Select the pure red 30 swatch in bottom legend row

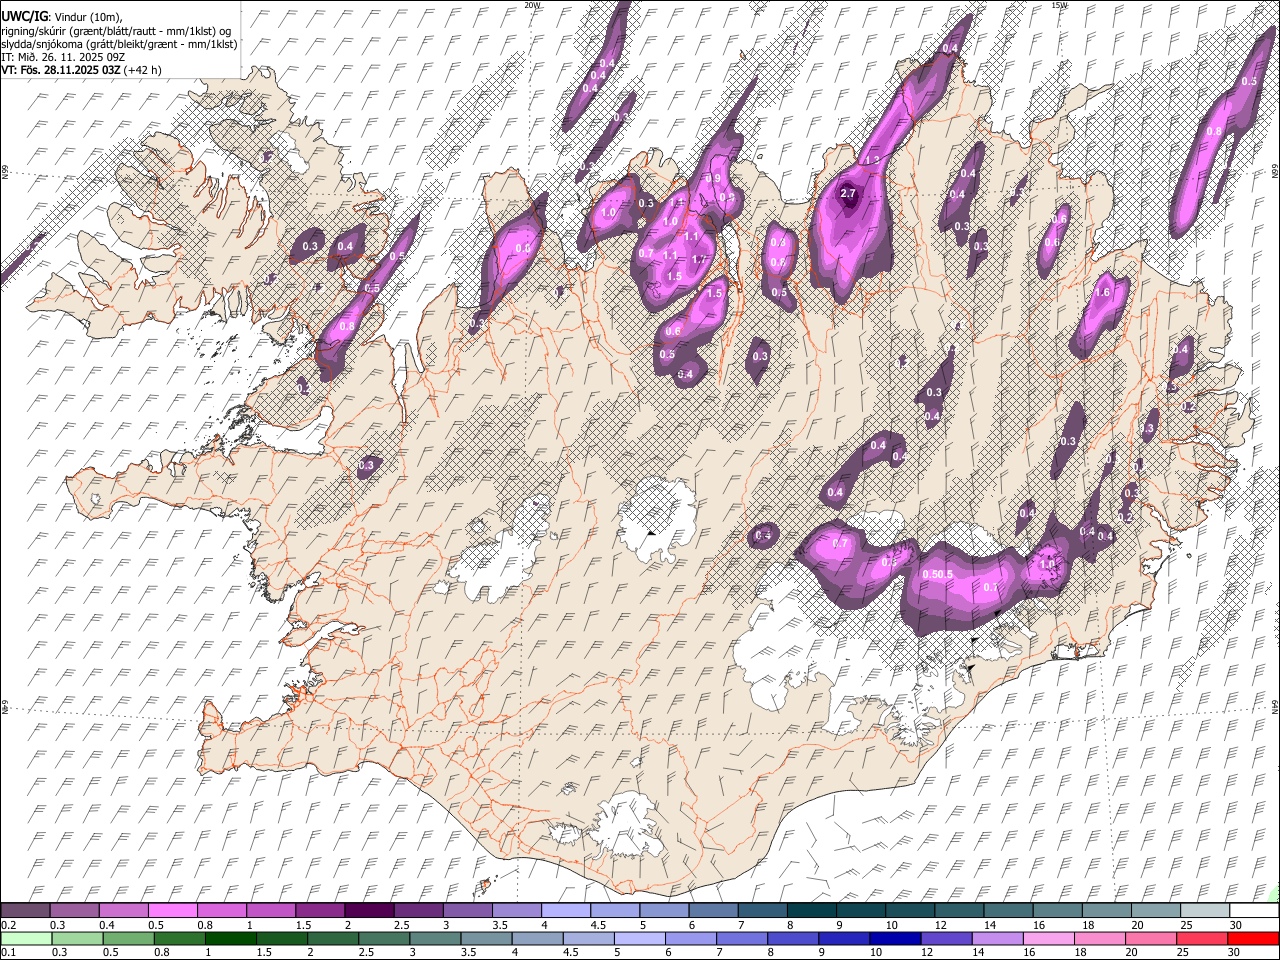pyautogui.click(x=1253, y=939)
